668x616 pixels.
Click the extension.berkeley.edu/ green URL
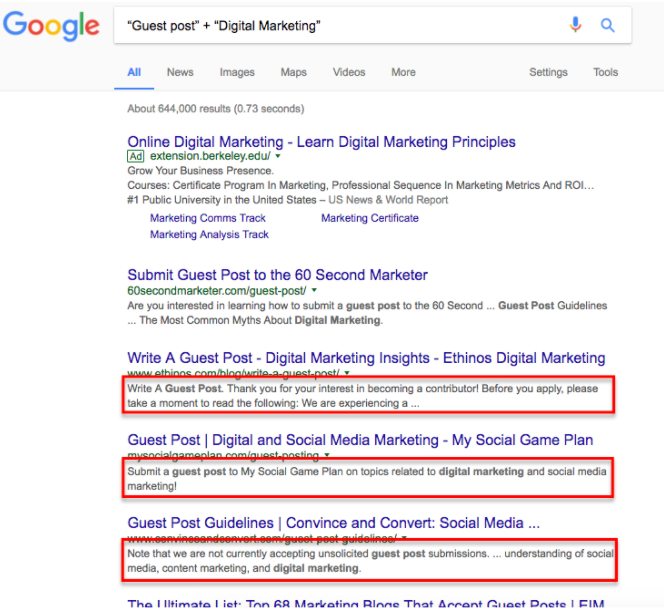coord(210,156)
